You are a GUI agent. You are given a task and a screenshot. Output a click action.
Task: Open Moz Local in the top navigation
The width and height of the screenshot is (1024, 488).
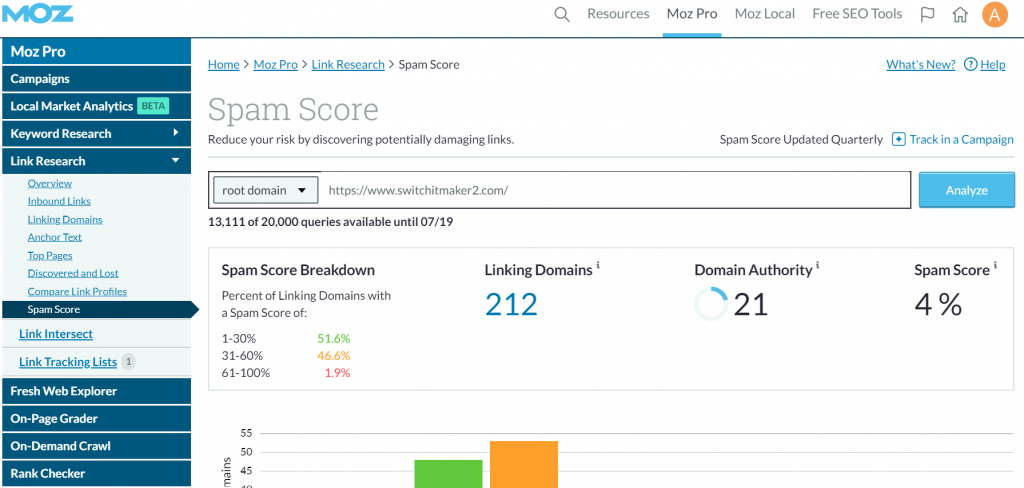[x=765, y=14]
